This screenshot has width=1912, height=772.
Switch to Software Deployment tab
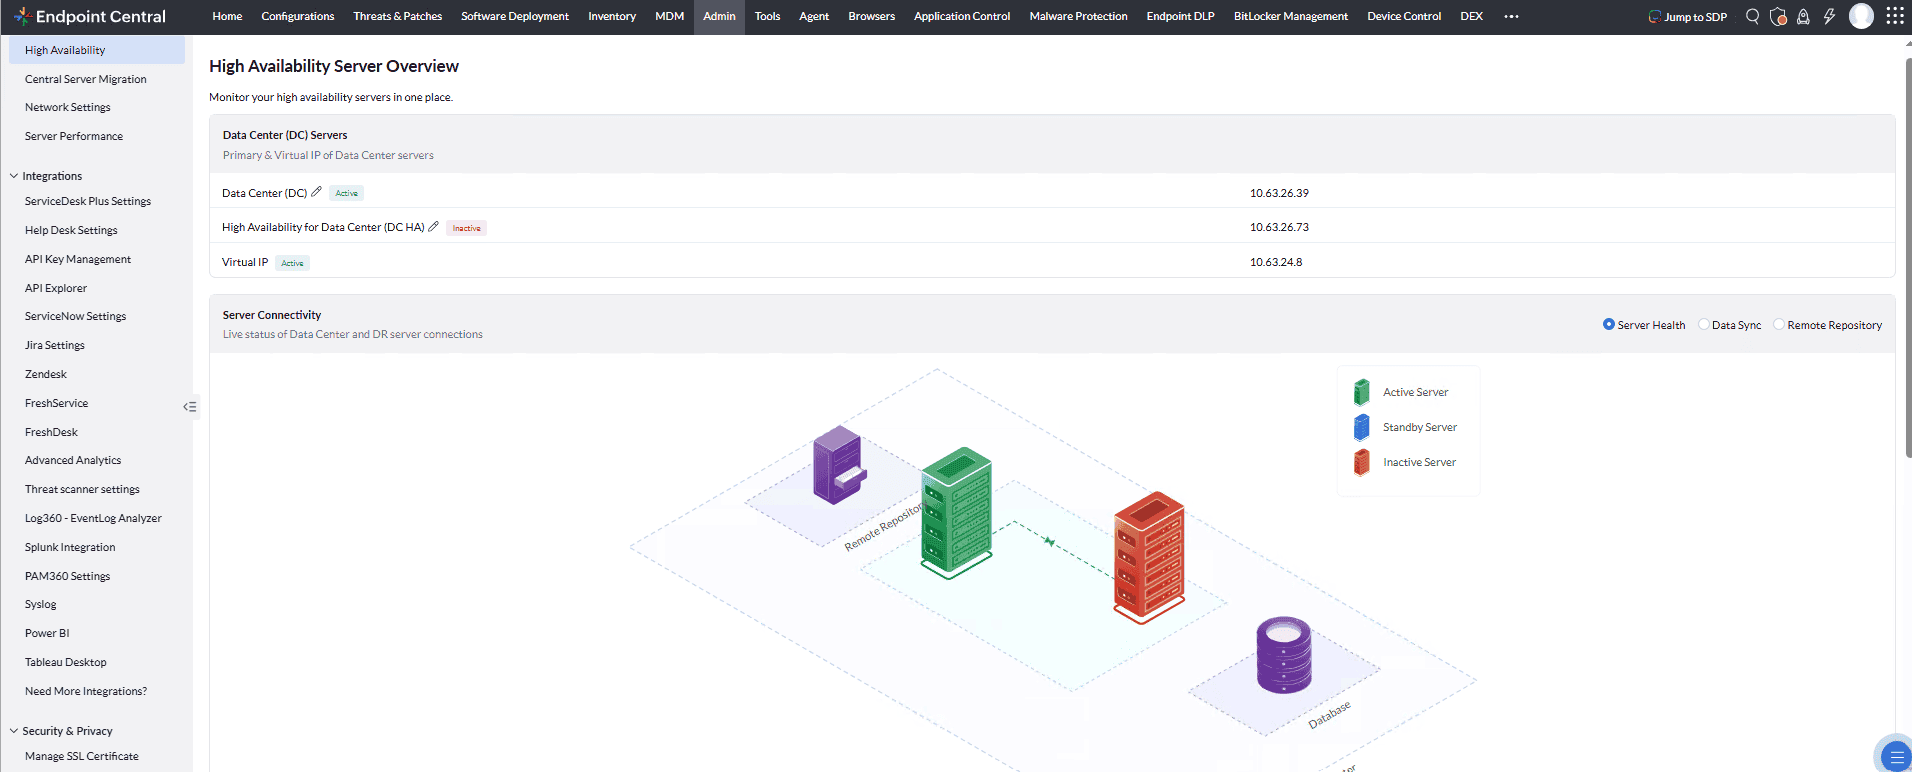[x=515, y=16]
